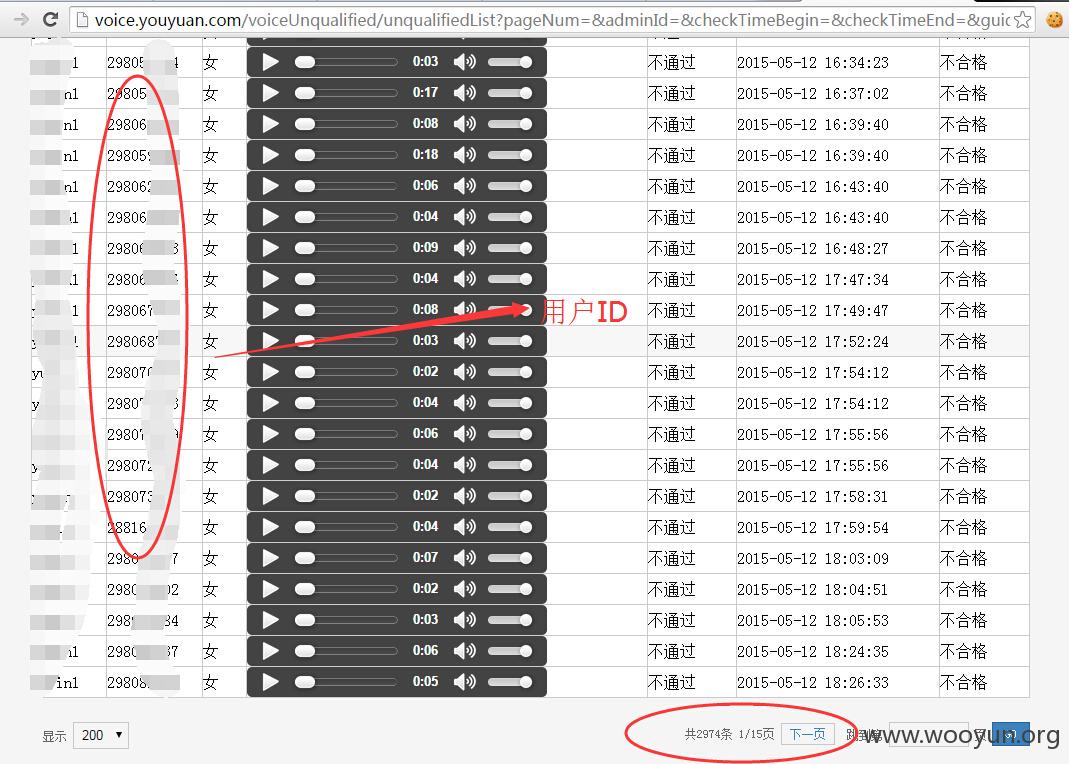This screenshot has width=1069, height=764.
Task: Mute the audio in the 18:04:51 row
Action: [465, 589]
